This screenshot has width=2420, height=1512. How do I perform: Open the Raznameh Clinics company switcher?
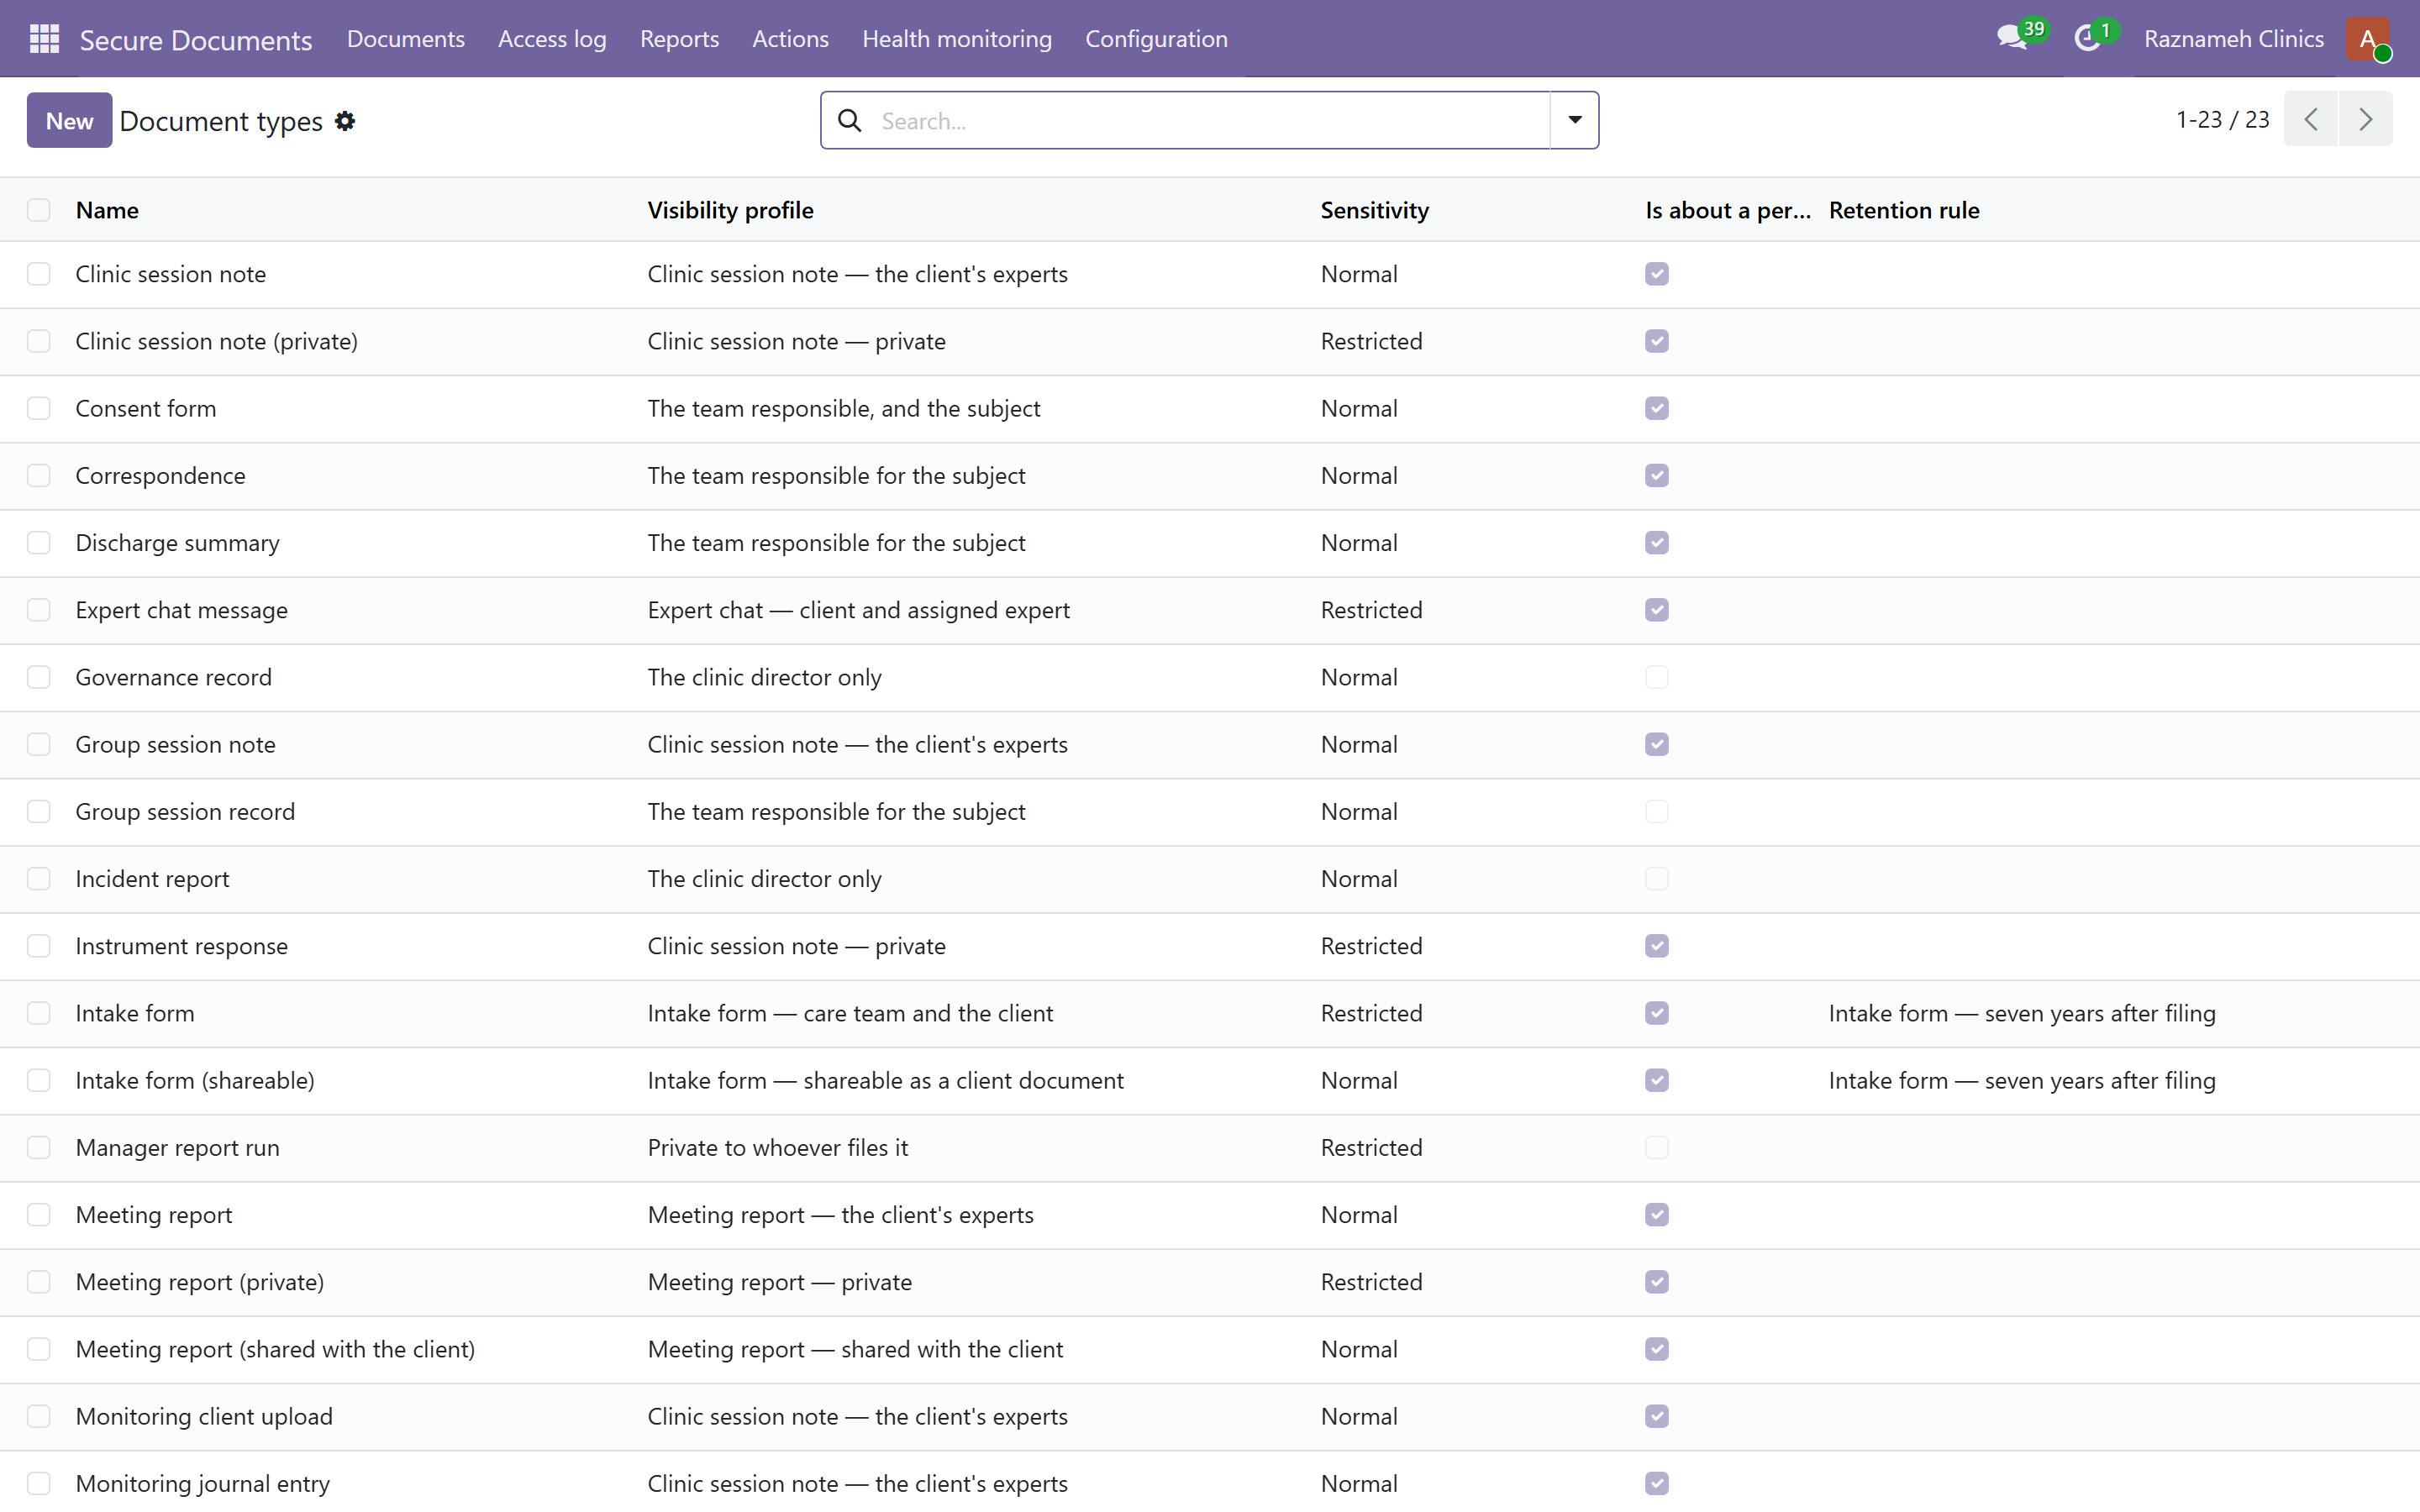(2233, 39)
